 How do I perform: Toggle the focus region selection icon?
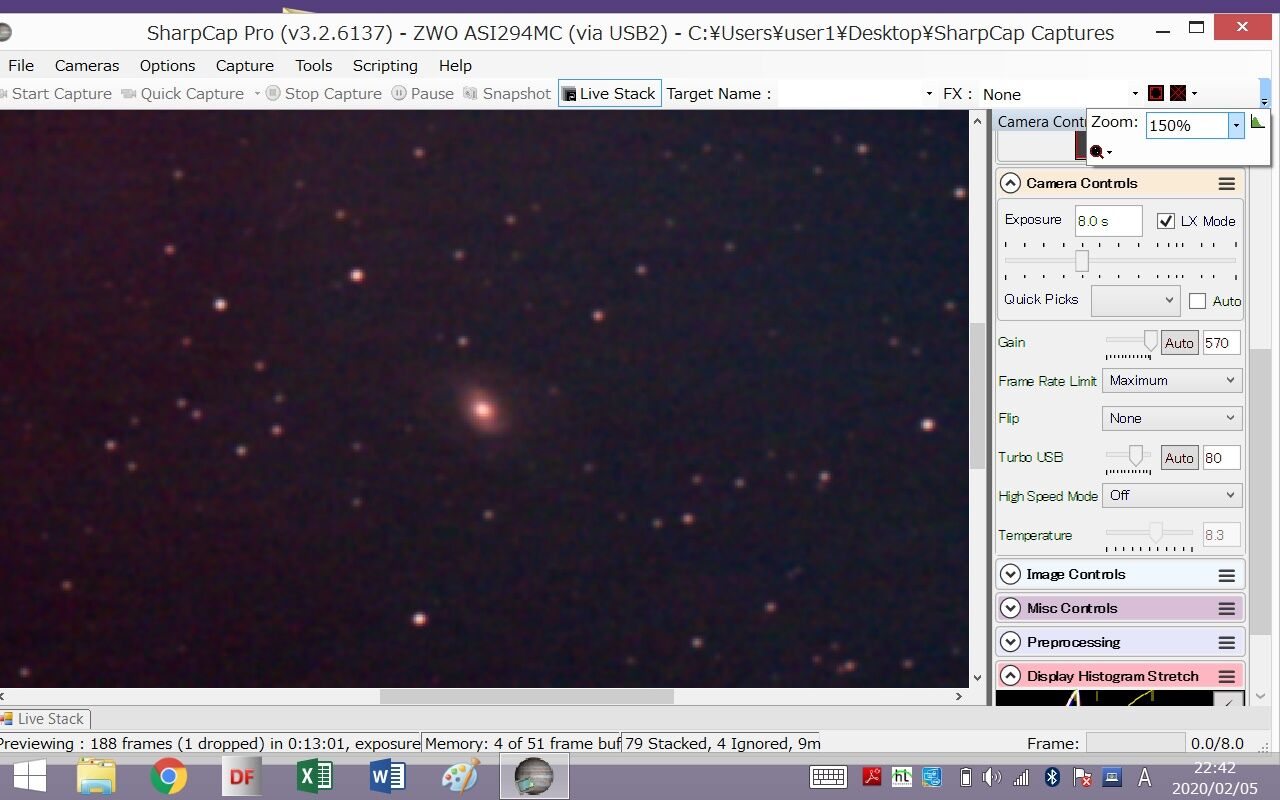[x=1156, y=93]
